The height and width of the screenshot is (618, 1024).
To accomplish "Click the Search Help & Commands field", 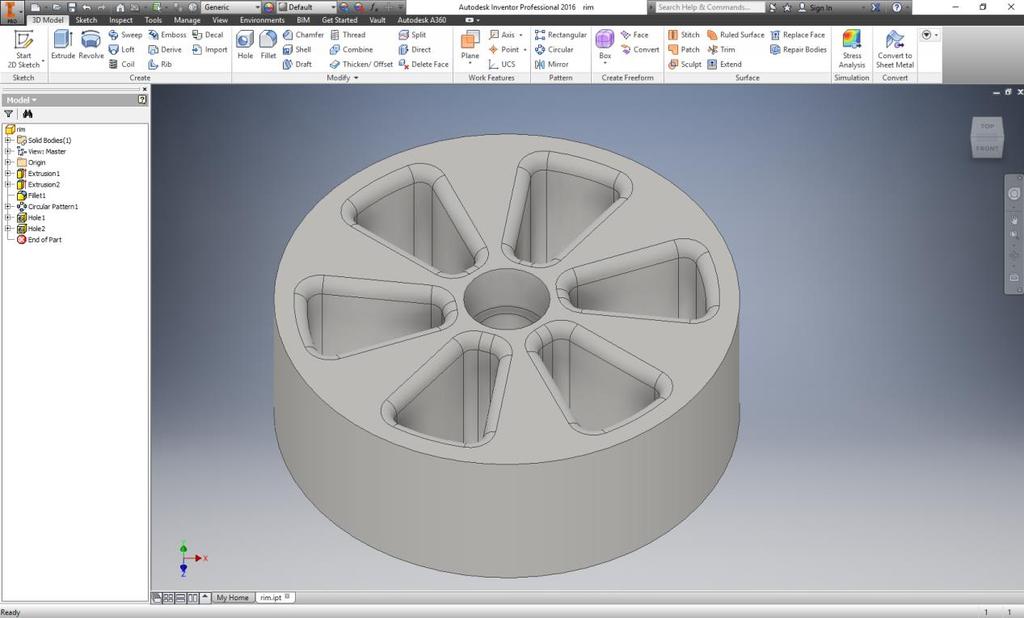I will [x=709, y=7].
